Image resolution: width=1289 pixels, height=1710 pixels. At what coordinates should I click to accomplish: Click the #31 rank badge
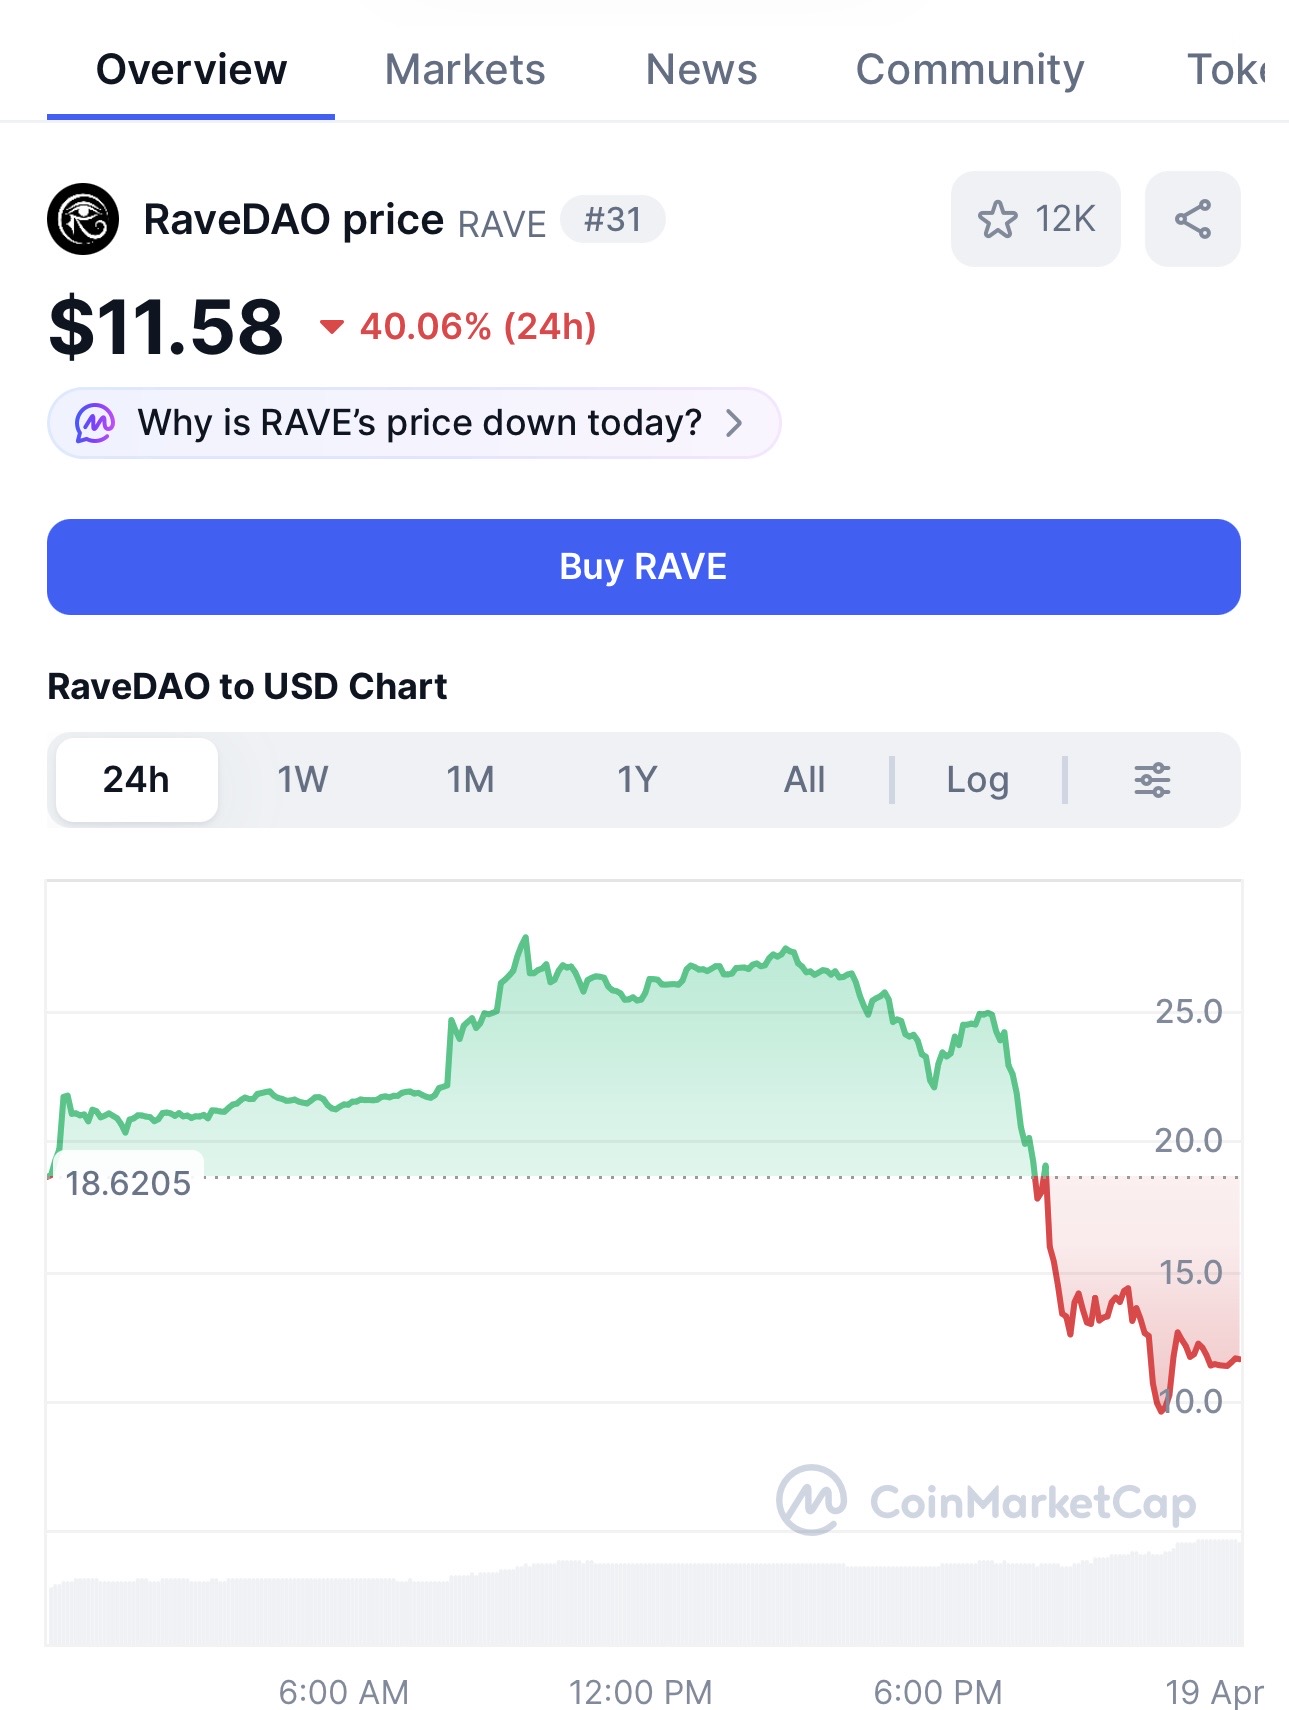click(x=612, y=219)
